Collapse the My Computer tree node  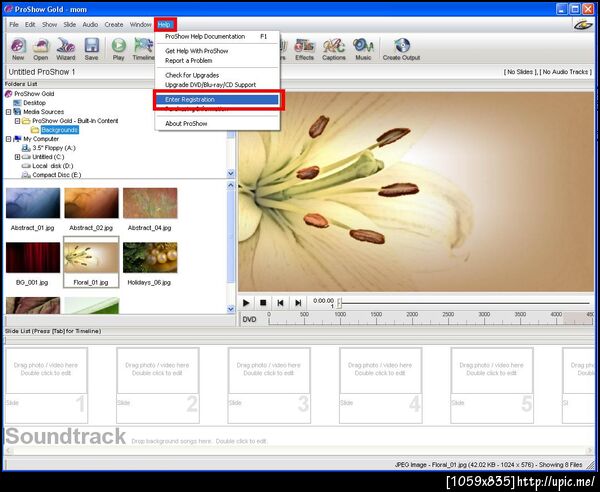tap(8, 139)
